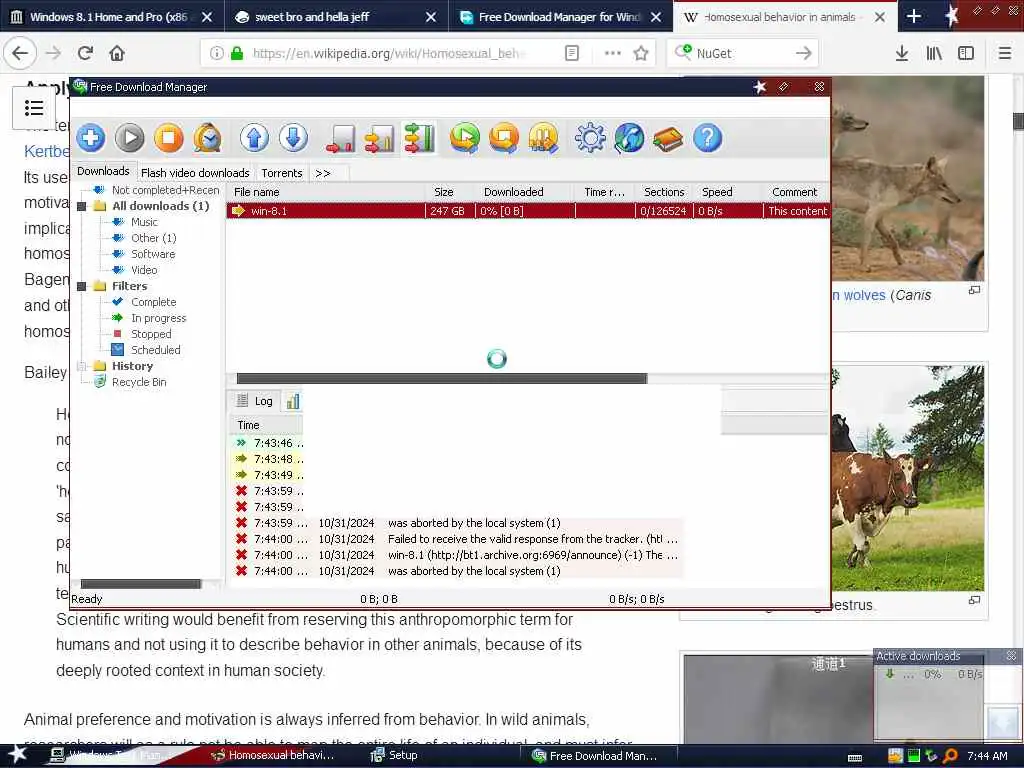Open a new browser tab with the plus button
Viewport: 1024px width, 768px height.
[914, 17]
